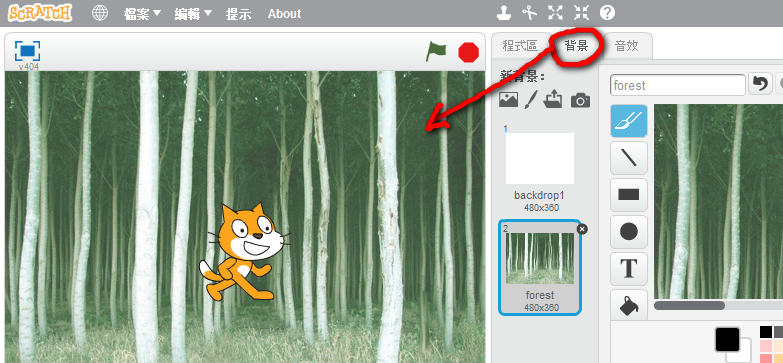Switch stage to full screen mode

27,51
